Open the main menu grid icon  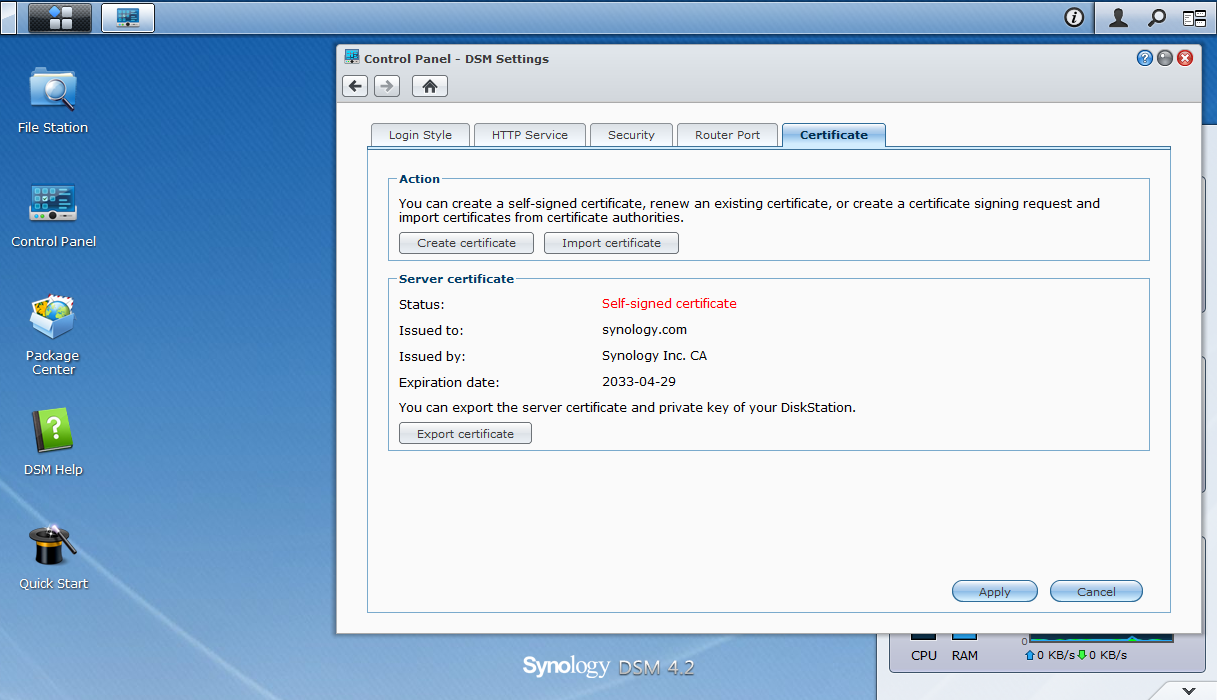coord(60,17)
